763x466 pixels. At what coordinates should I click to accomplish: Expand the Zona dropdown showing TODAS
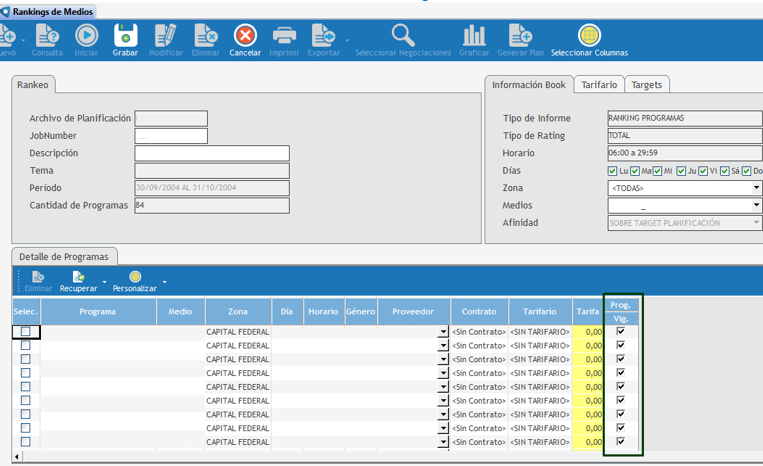(756, 188)
